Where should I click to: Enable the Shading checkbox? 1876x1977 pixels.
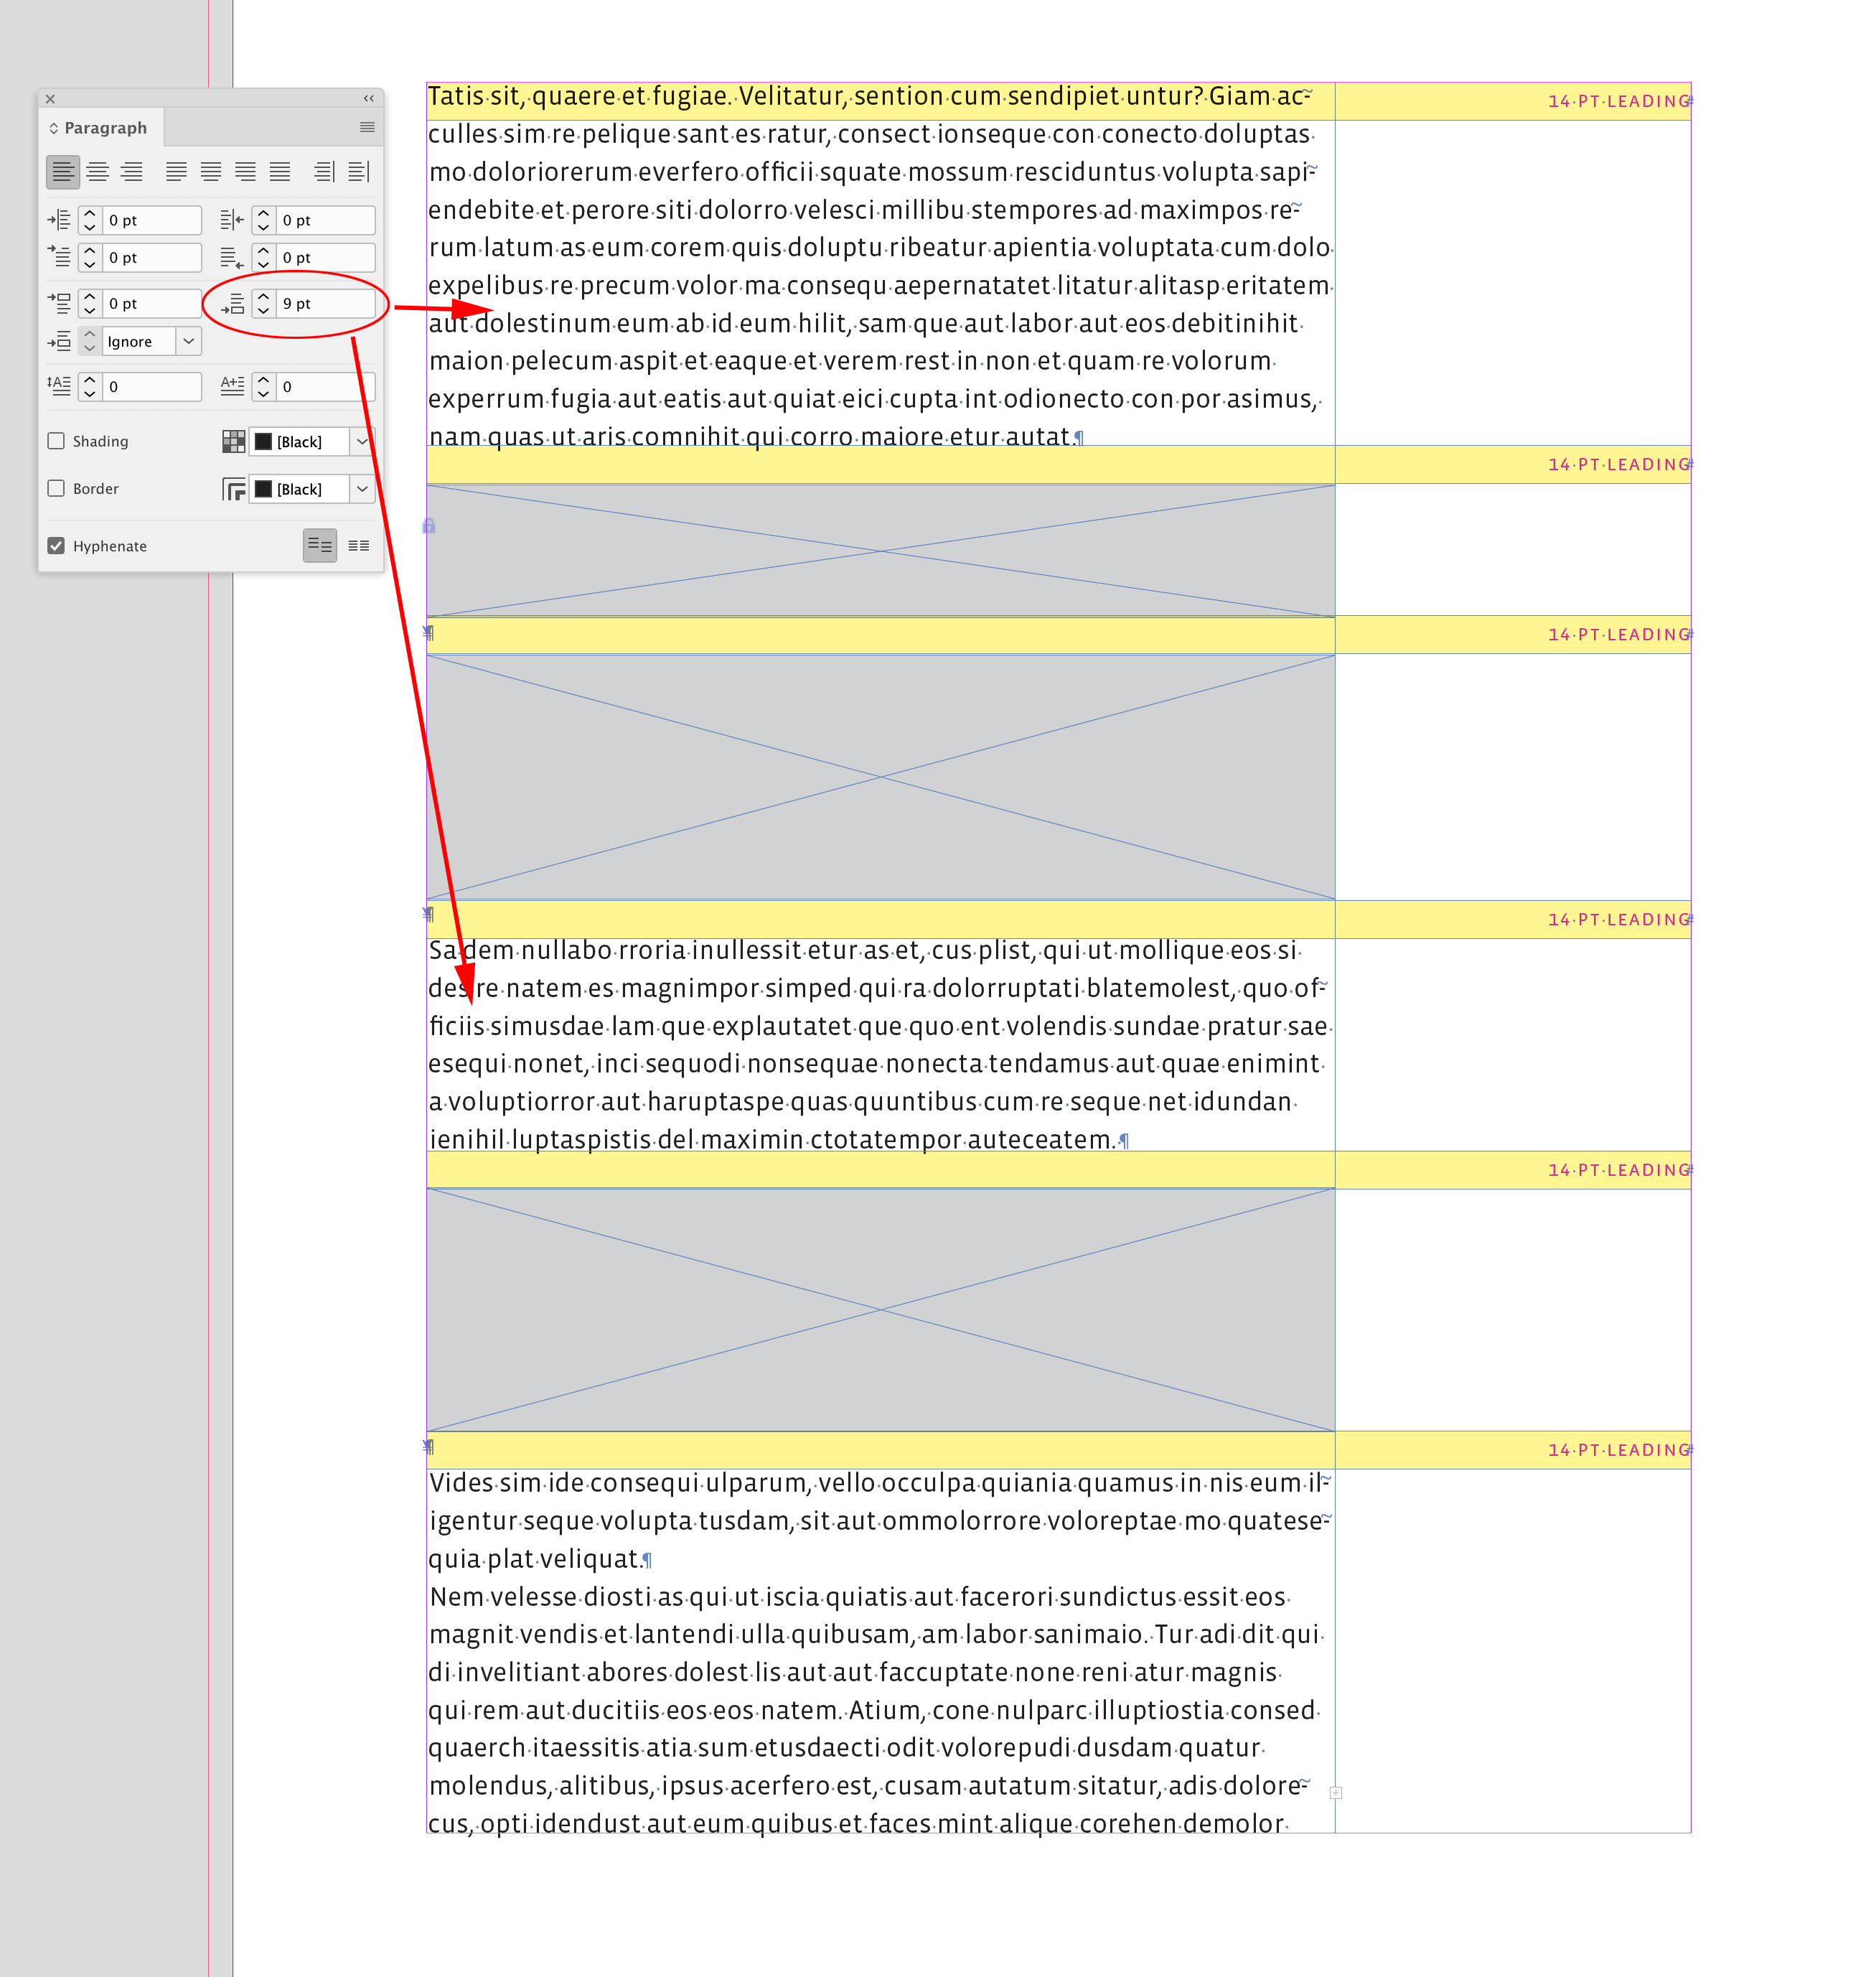(x=56, y=441)
